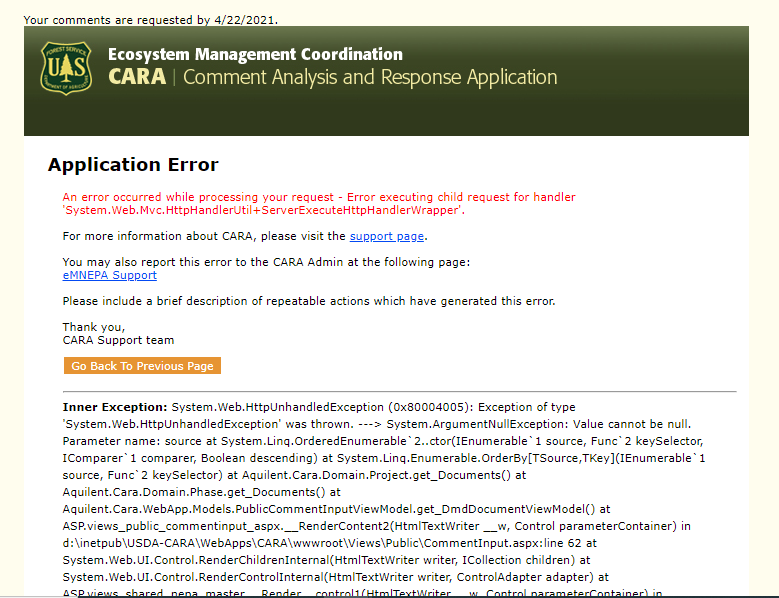Click 'You may also report this error' sentence
Image resolution: width=779 pixels, height=598 pixels.
(266, 262)
